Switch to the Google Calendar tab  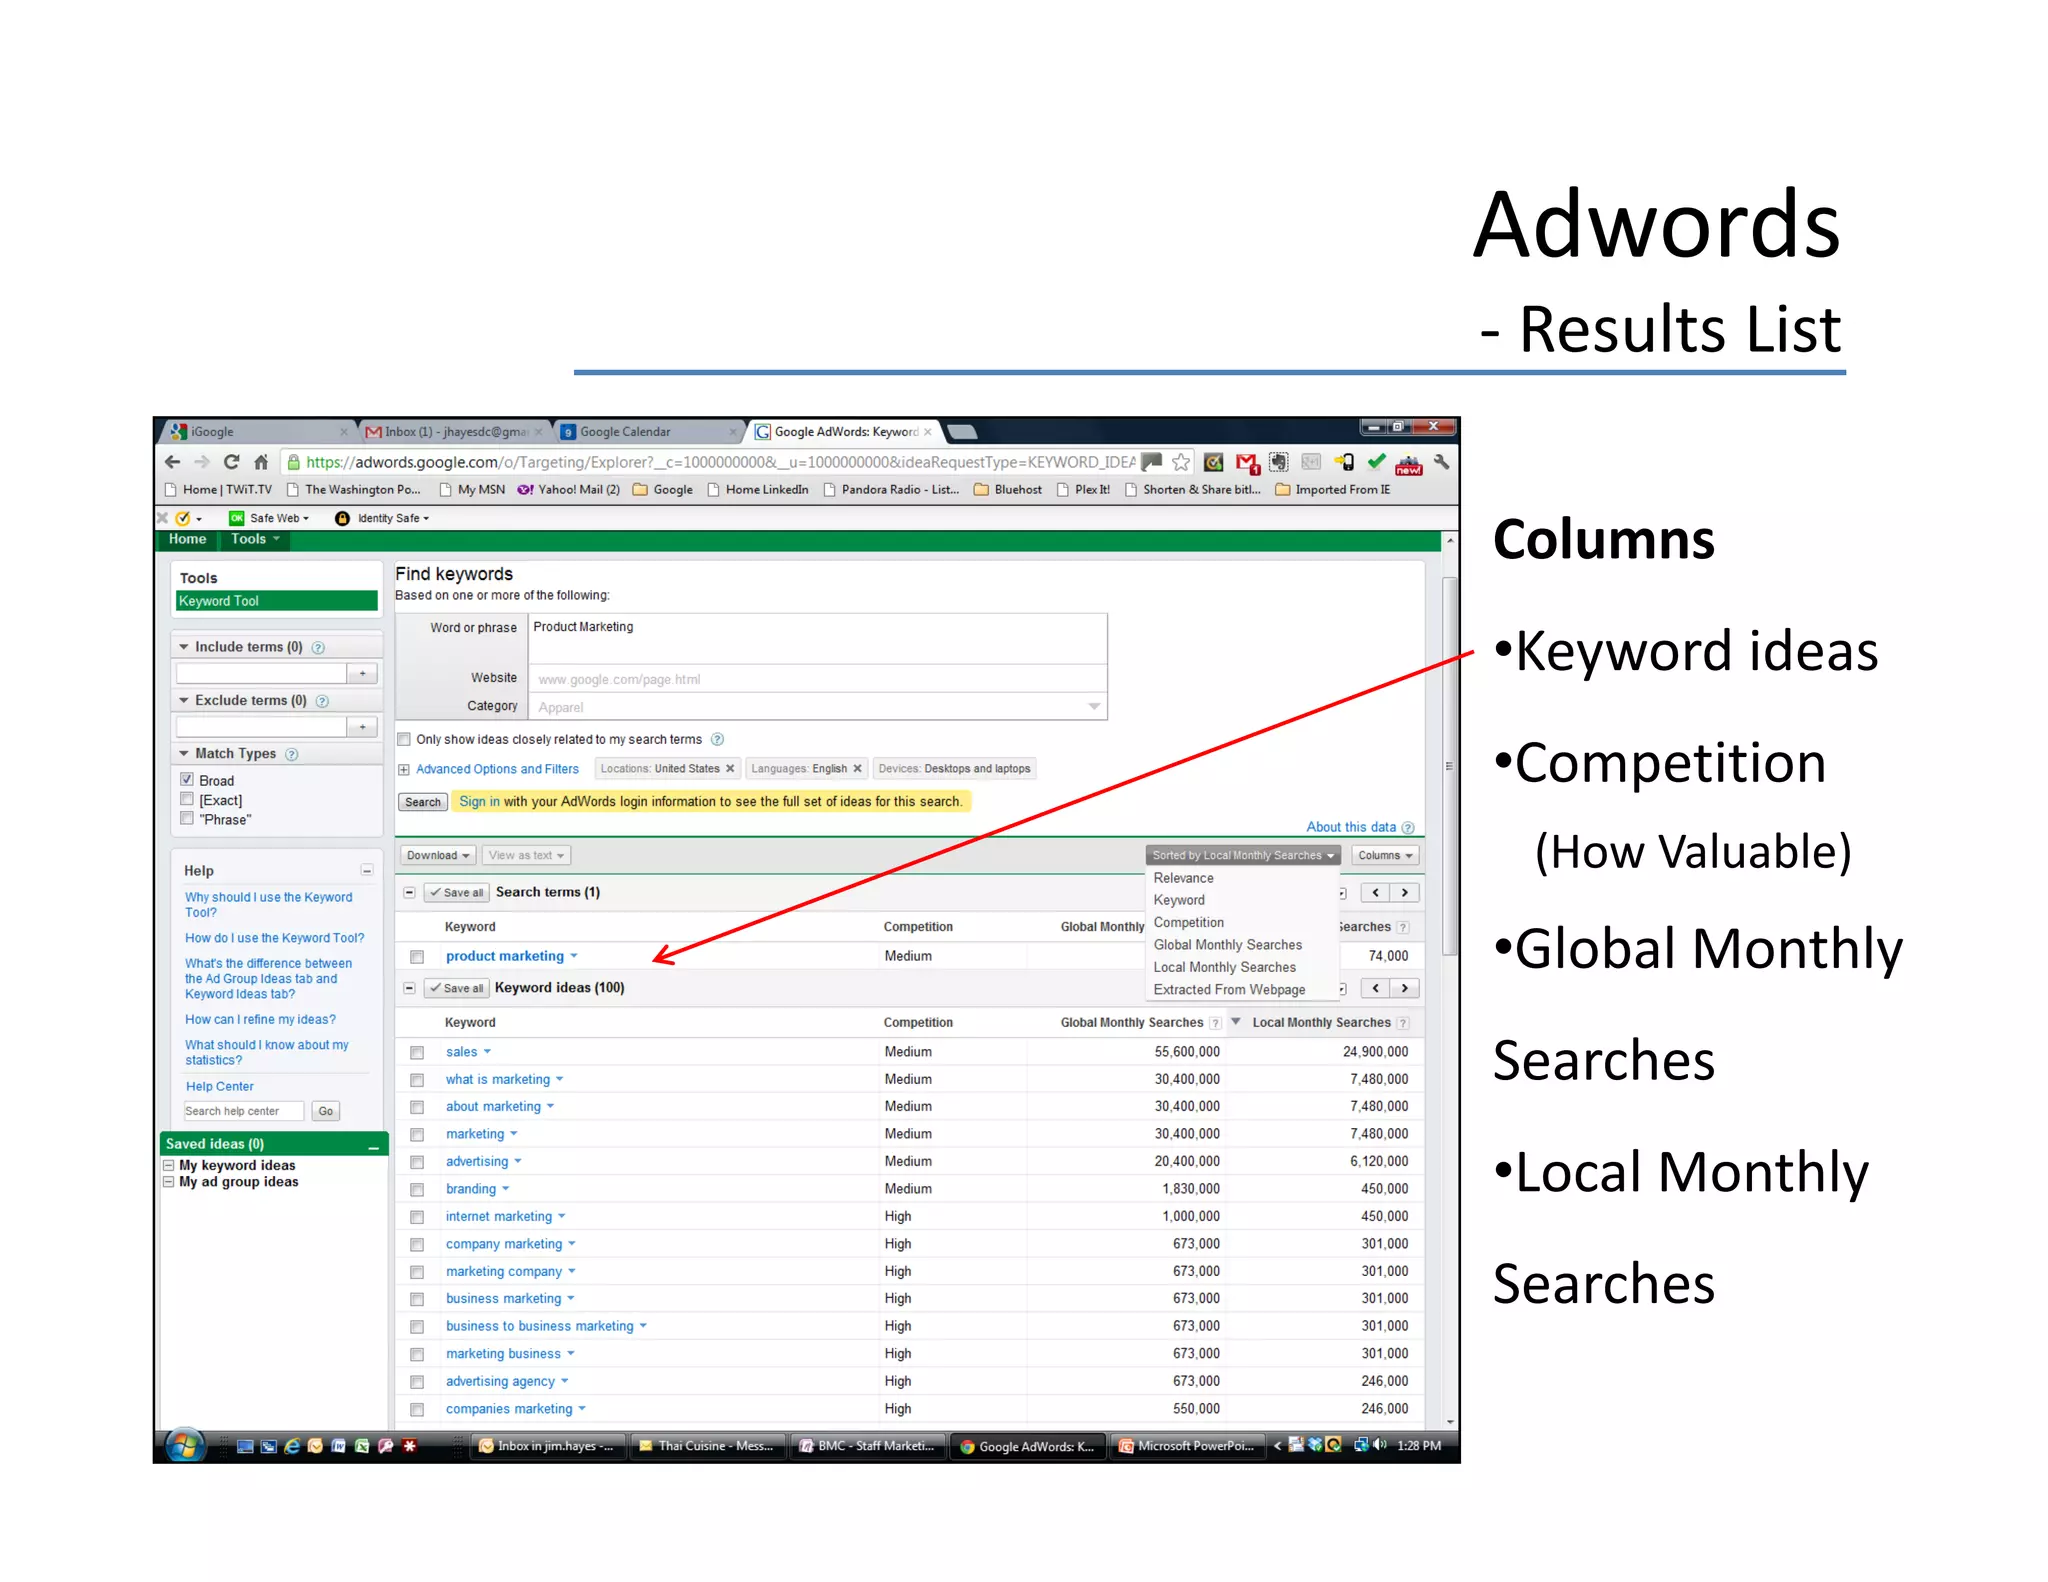[x=645, y=432]
